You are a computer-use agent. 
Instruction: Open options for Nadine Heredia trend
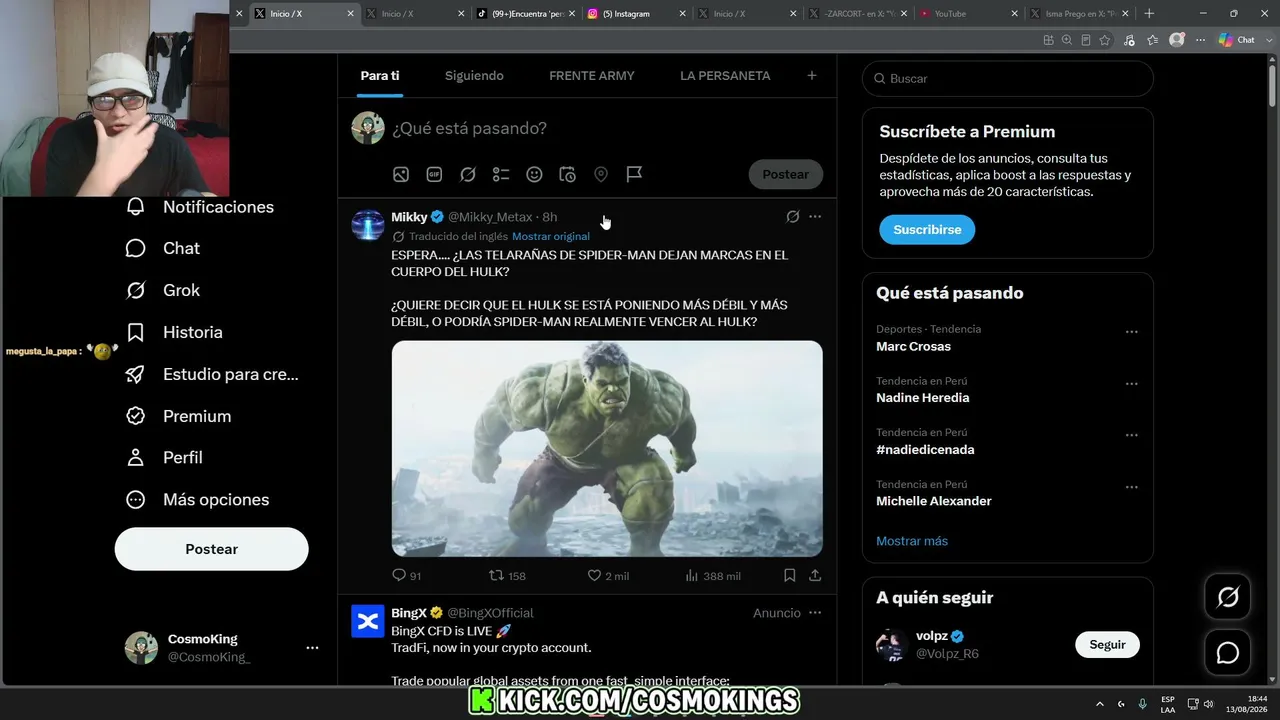coord(1132,384)
